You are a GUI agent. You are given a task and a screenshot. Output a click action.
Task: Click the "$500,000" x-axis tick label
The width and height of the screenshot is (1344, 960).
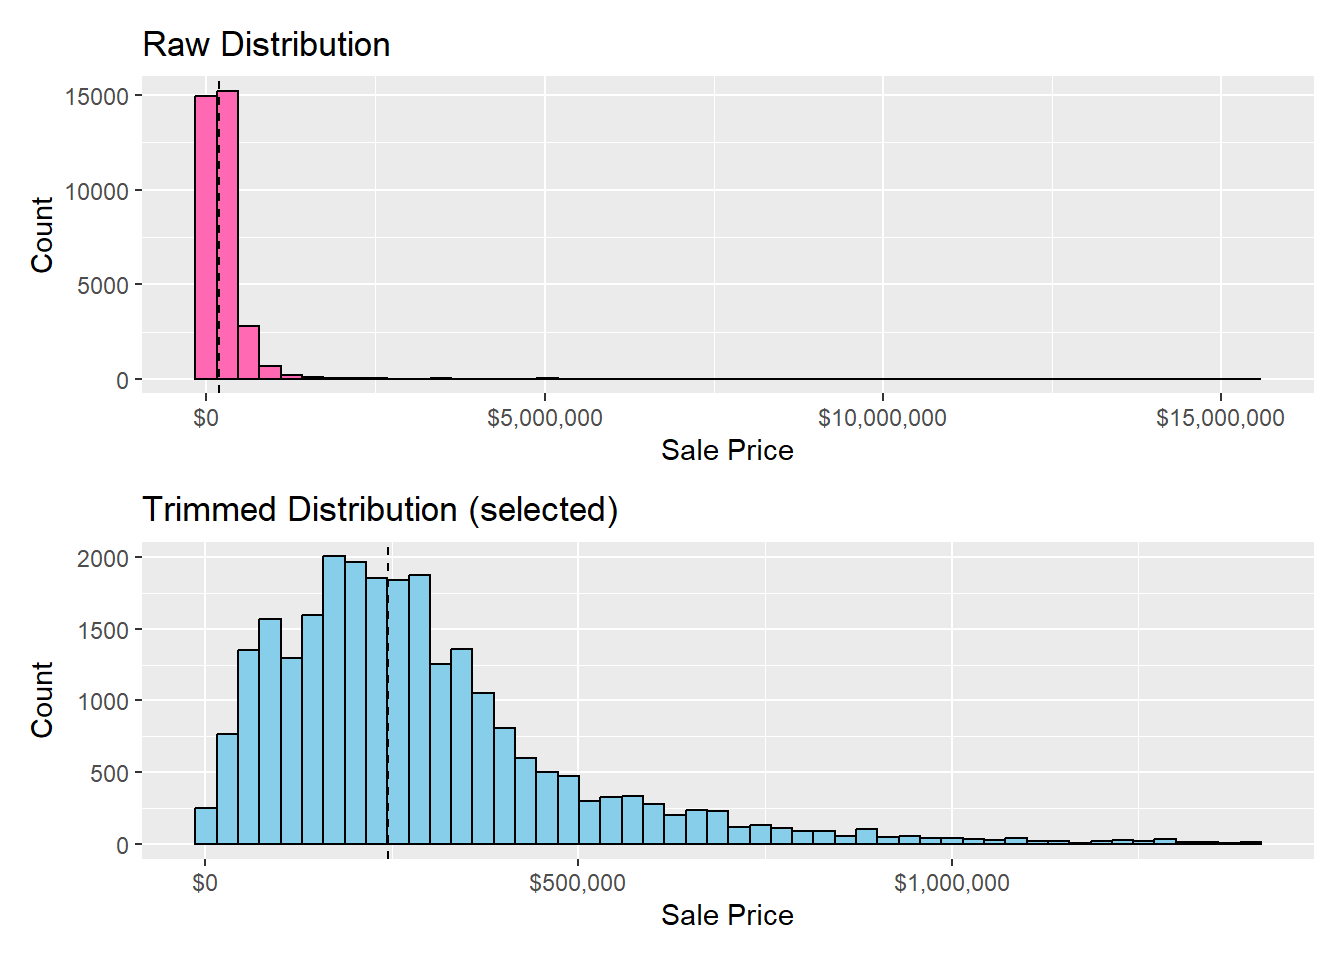pyautogui.click(x=578, y=883)
